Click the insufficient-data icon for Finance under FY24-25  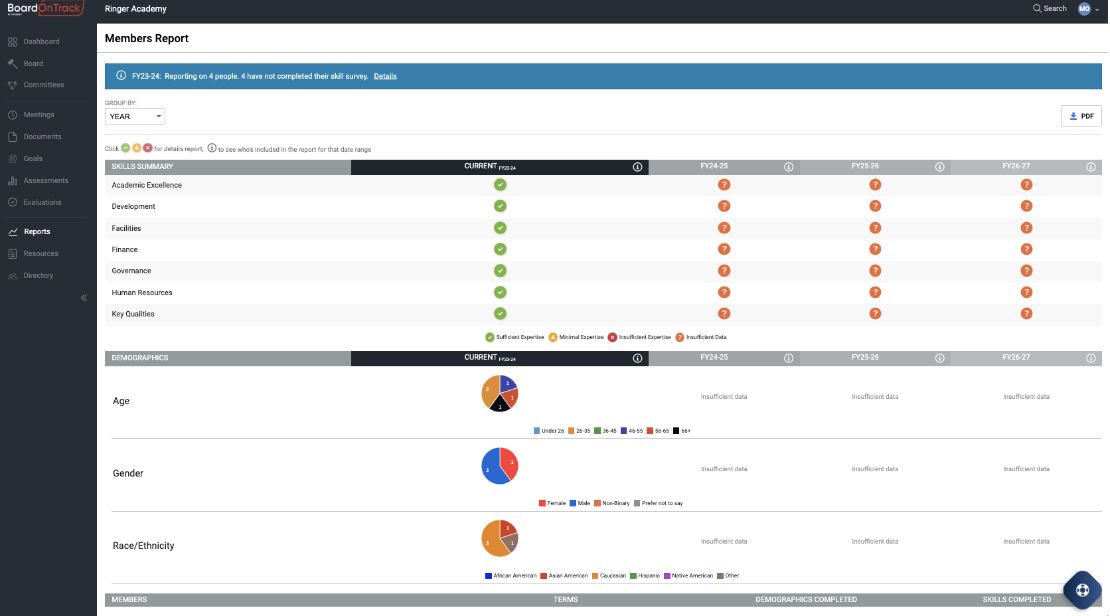[x=724, y=249]
